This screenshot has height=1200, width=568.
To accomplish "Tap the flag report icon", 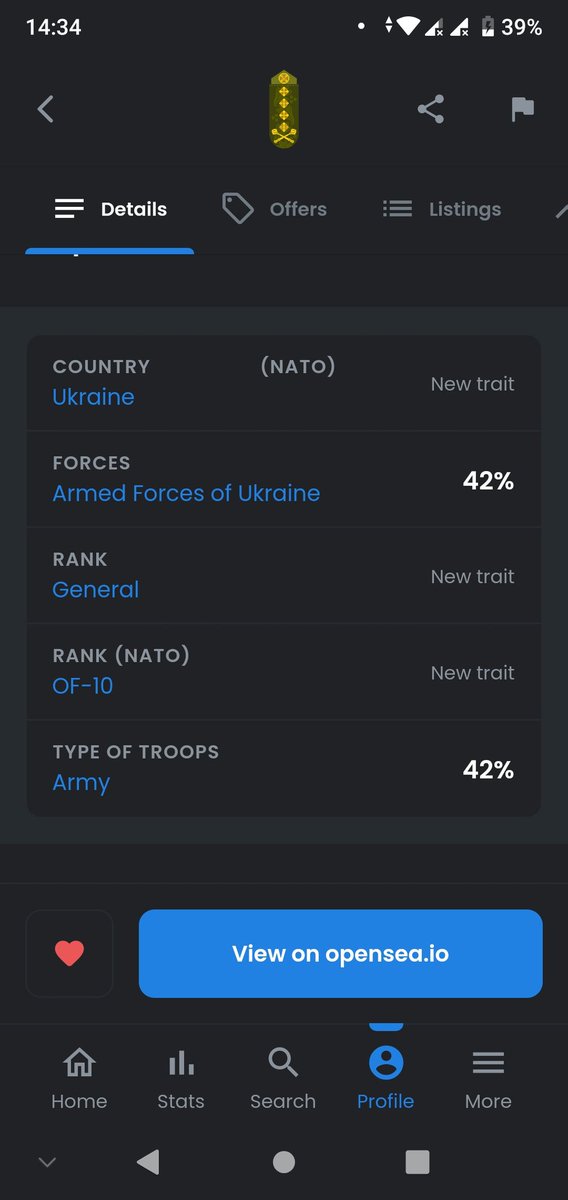I will [522, 109].
